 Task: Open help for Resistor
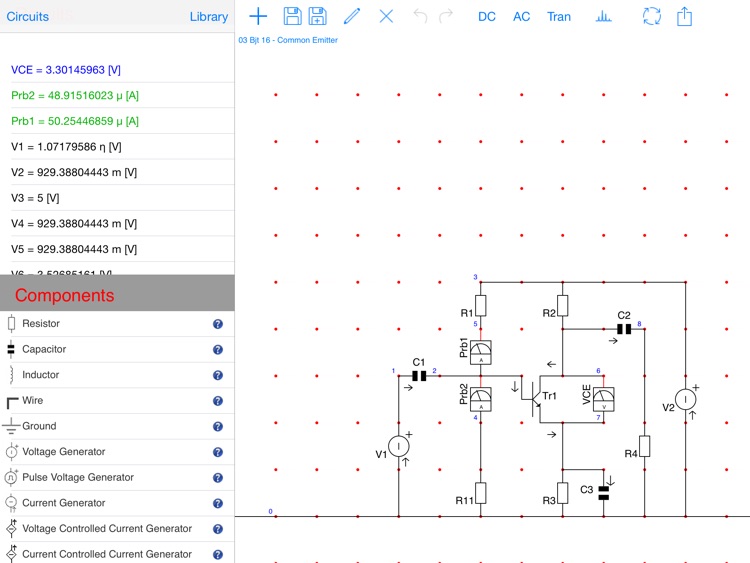click(x=218, y=324)
